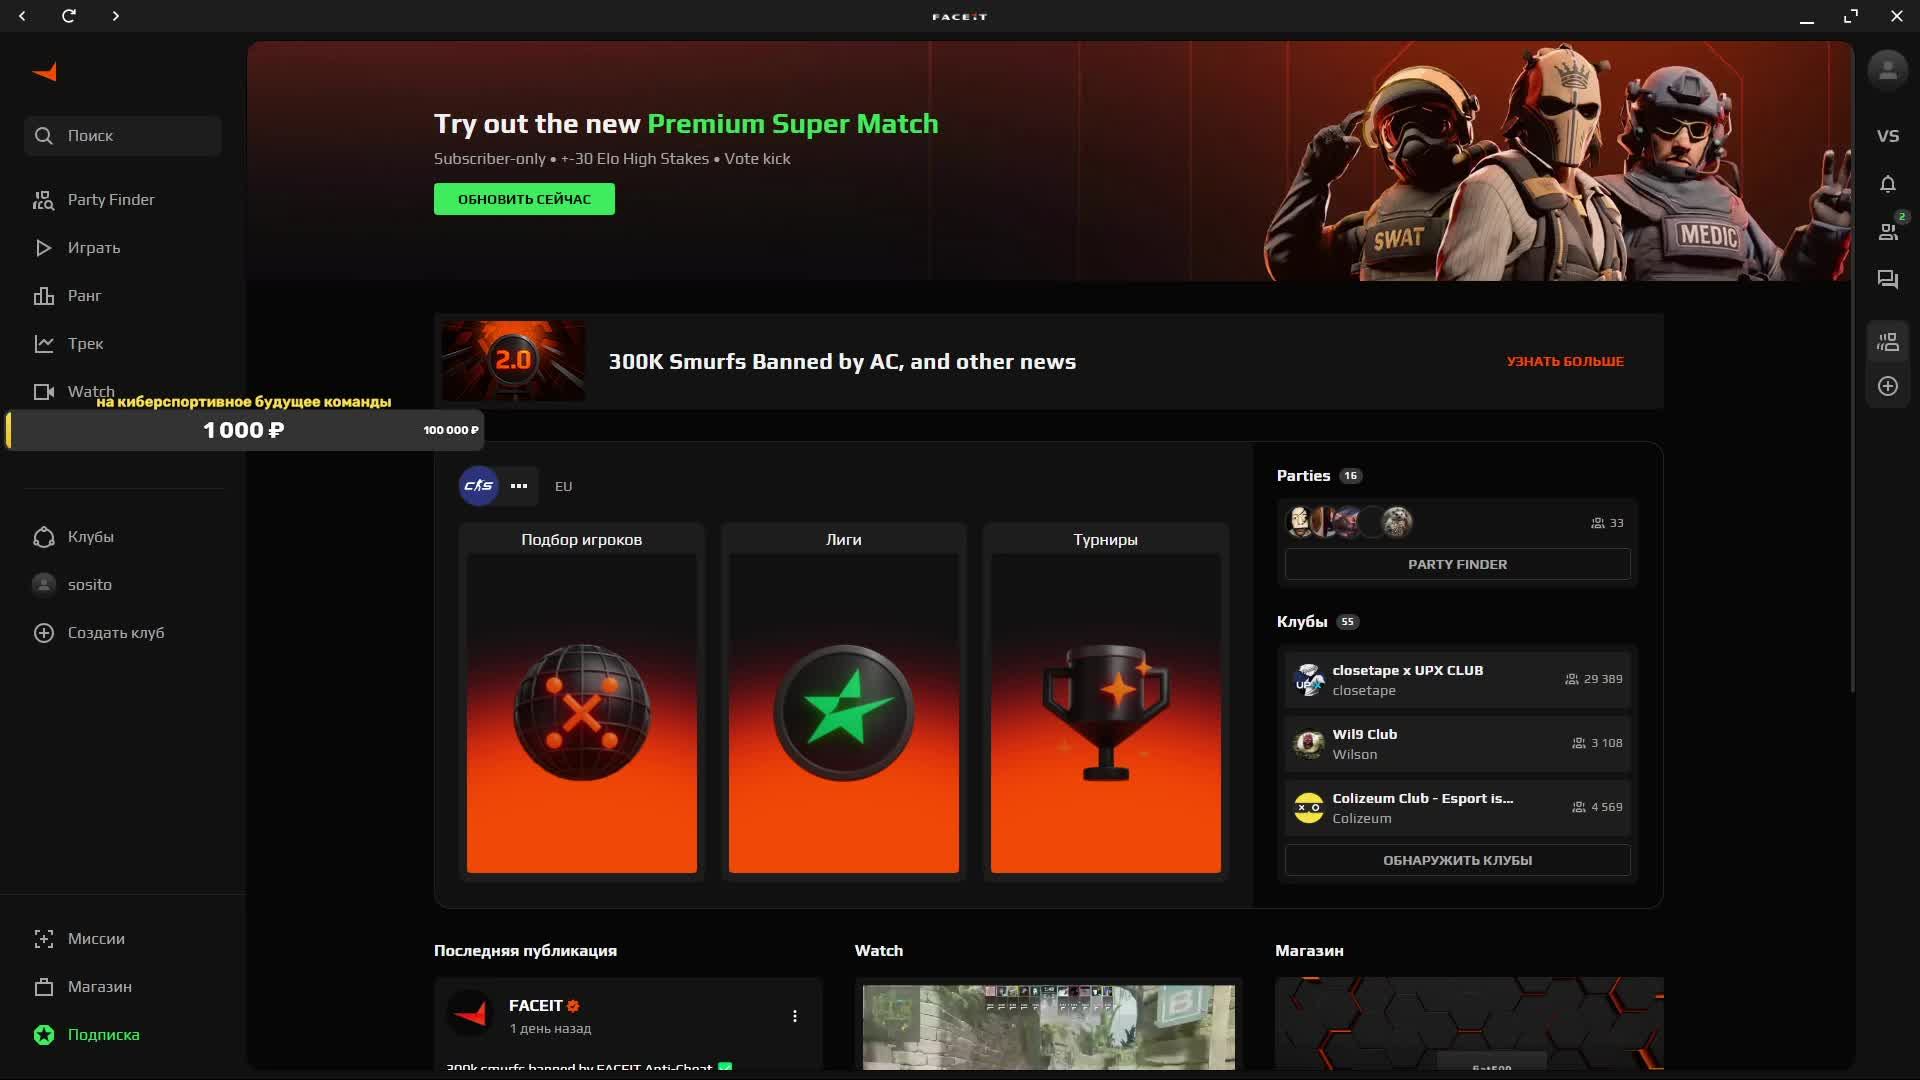Viewport: 1920px width, 1080px height.
Task: Click the plus circle icon in right sidebar
Action: [1887, 386]
